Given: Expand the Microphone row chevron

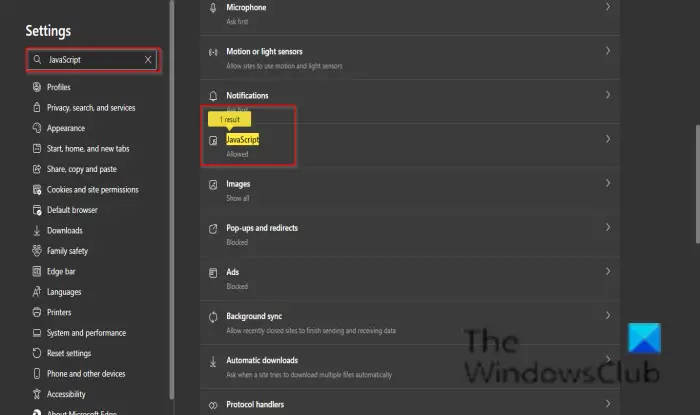Looking at the screenshot, I should click(x=608, y=7).
